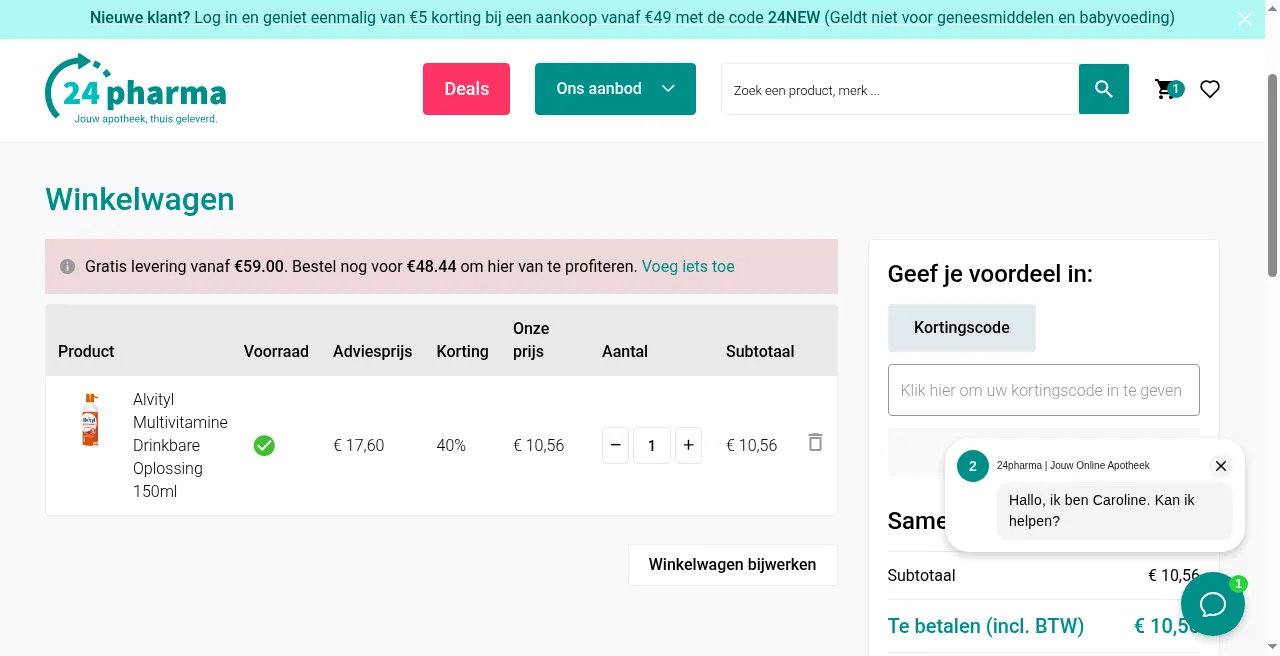Click the Voorraad column header
This screenshot has height=656, width=1280.
276,351
